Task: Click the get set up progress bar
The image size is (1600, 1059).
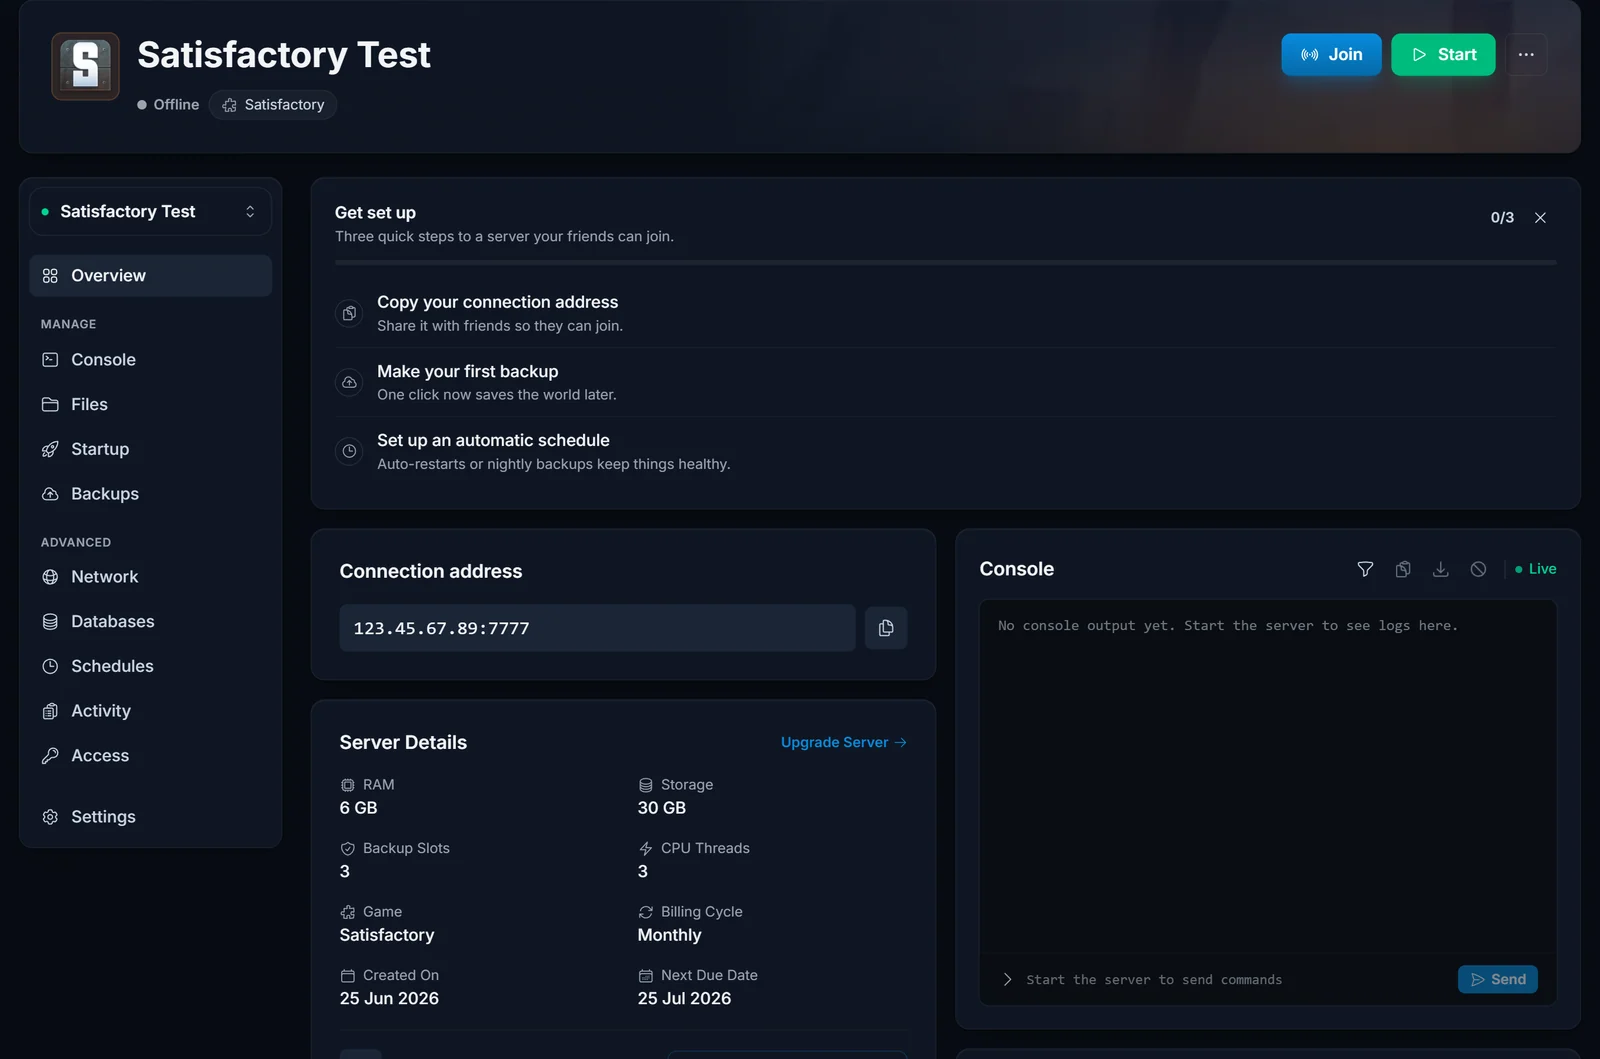Action: pos(945,263)
